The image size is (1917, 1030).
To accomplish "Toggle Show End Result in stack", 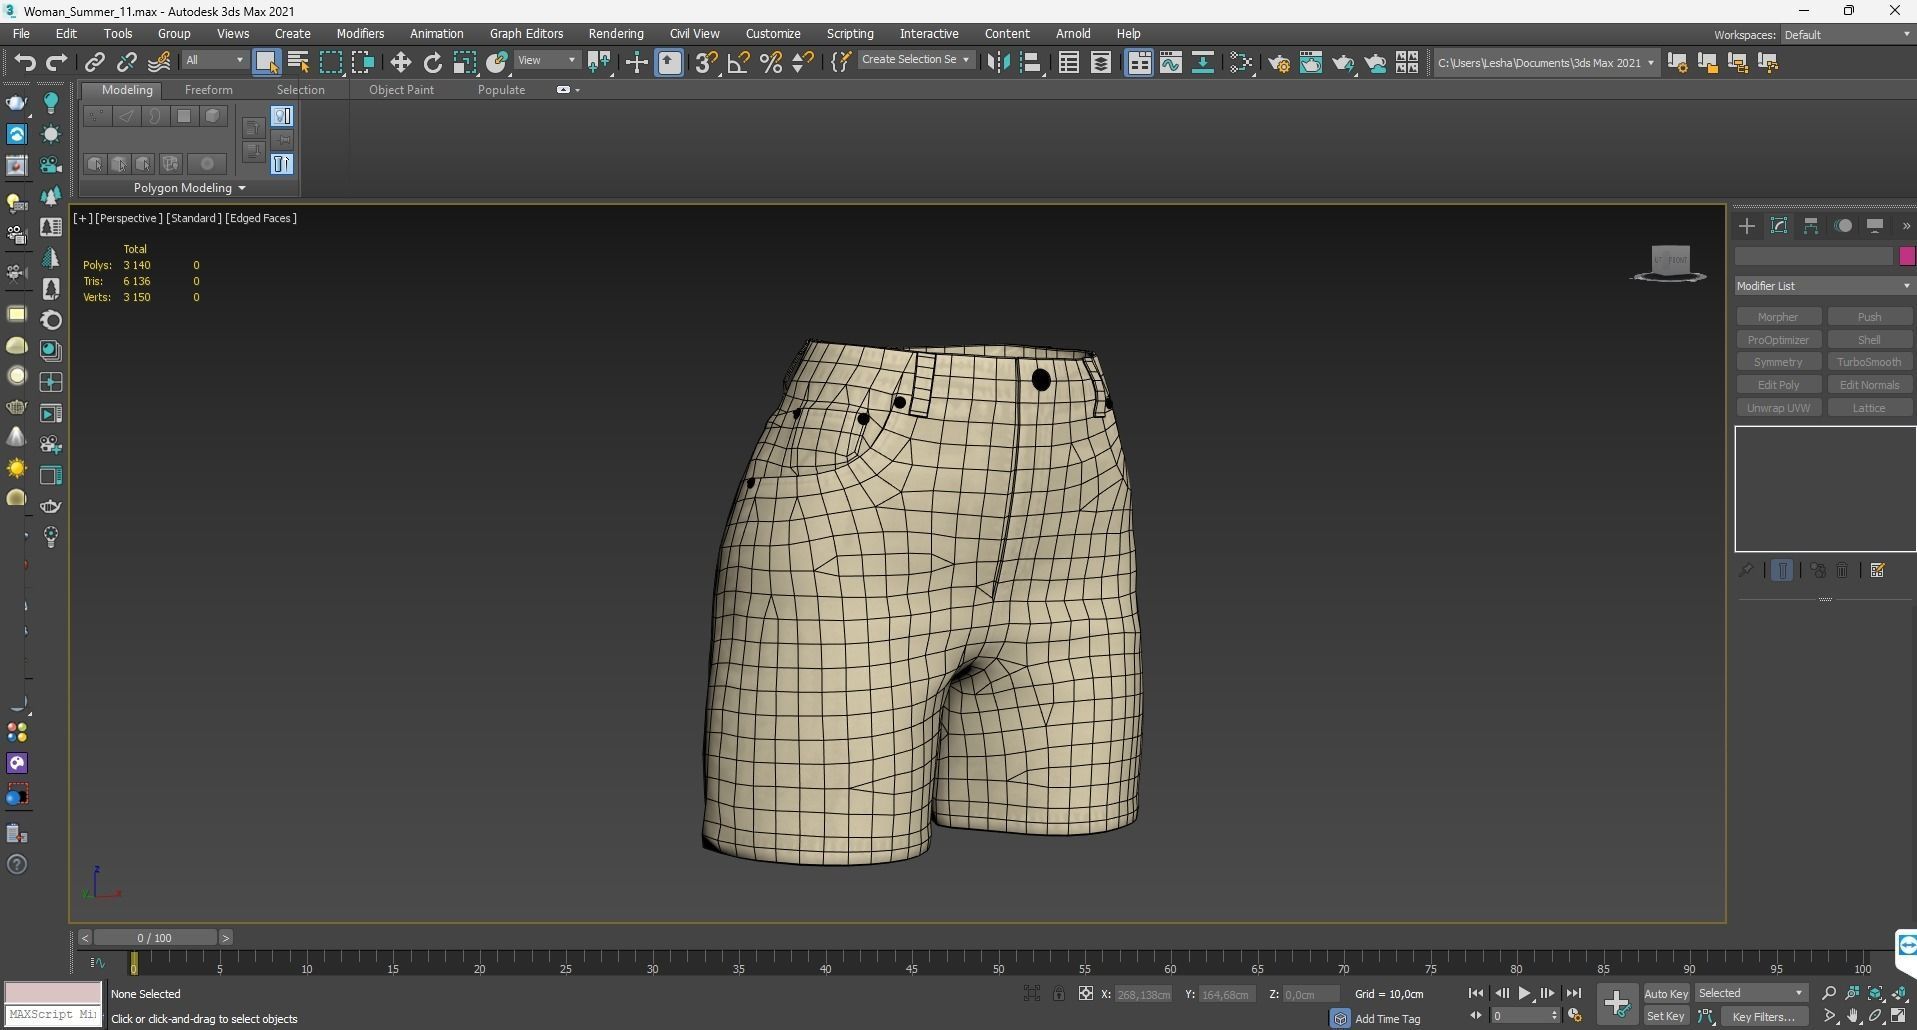I will point(1782,570).
